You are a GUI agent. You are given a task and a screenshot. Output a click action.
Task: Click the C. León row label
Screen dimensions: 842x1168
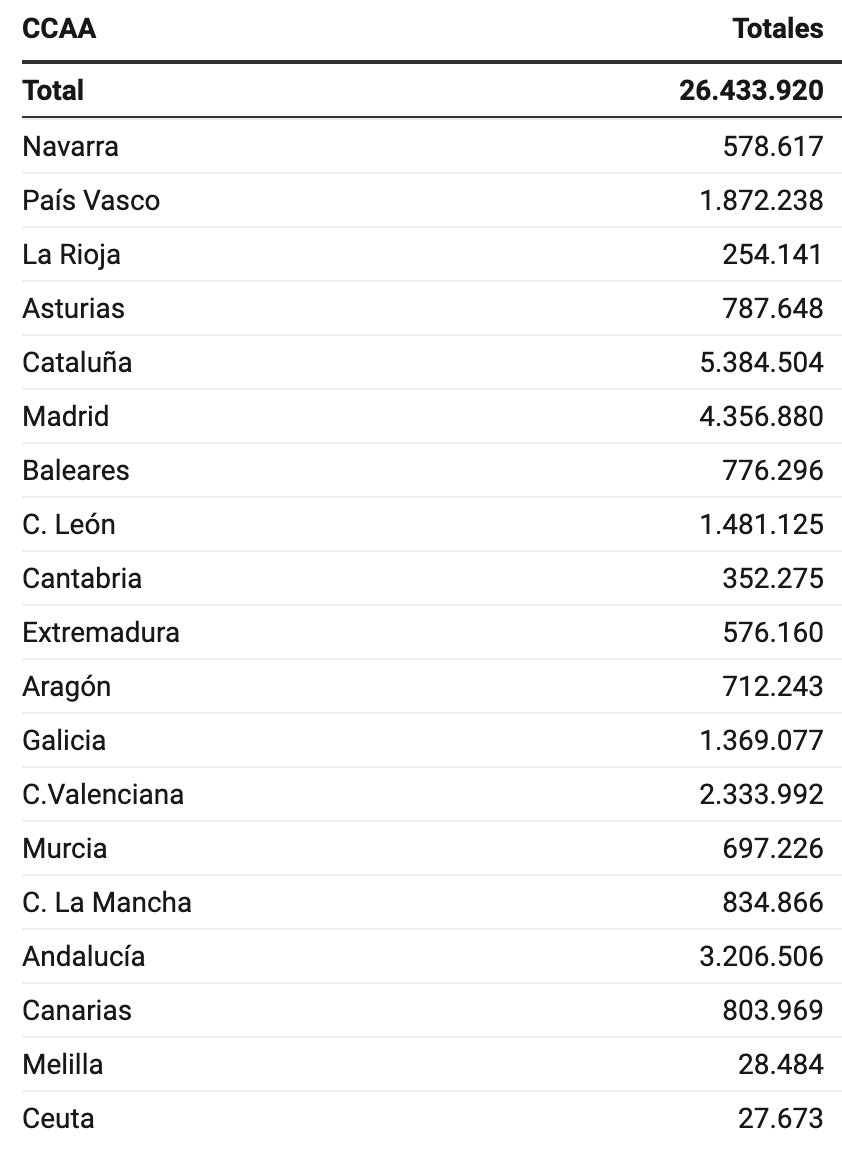(69, 524)
